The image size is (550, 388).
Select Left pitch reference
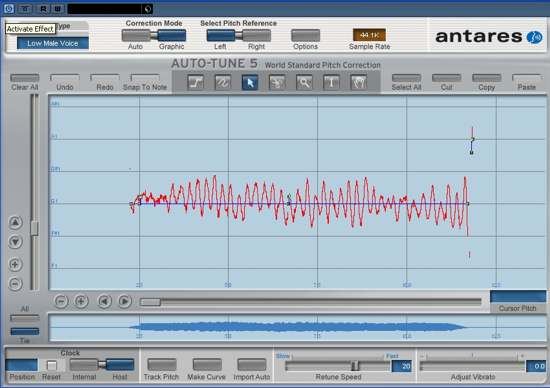pyautogui.click(x=221, y=35)
